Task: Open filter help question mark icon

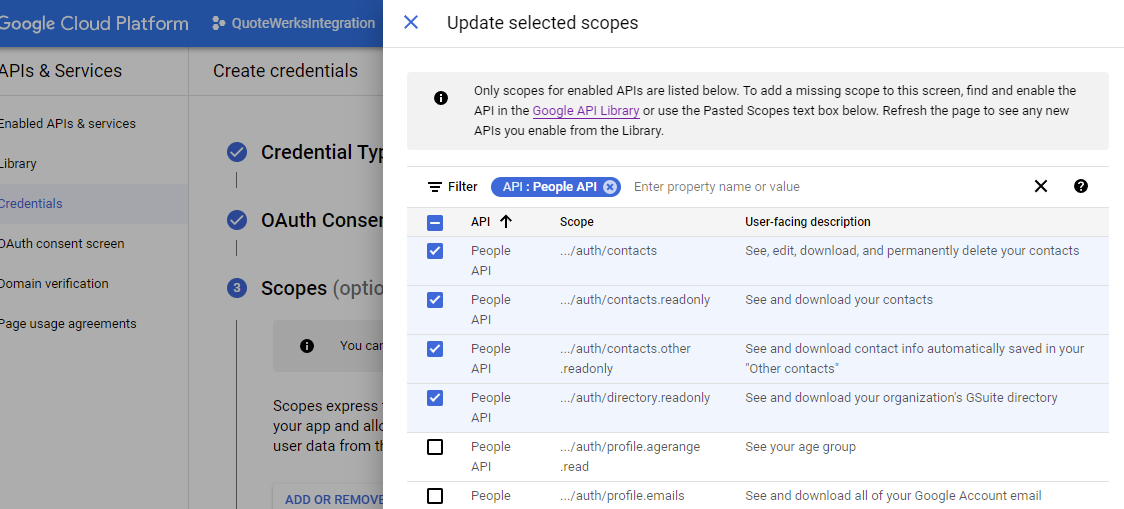Action: (x=1081, y=186)
